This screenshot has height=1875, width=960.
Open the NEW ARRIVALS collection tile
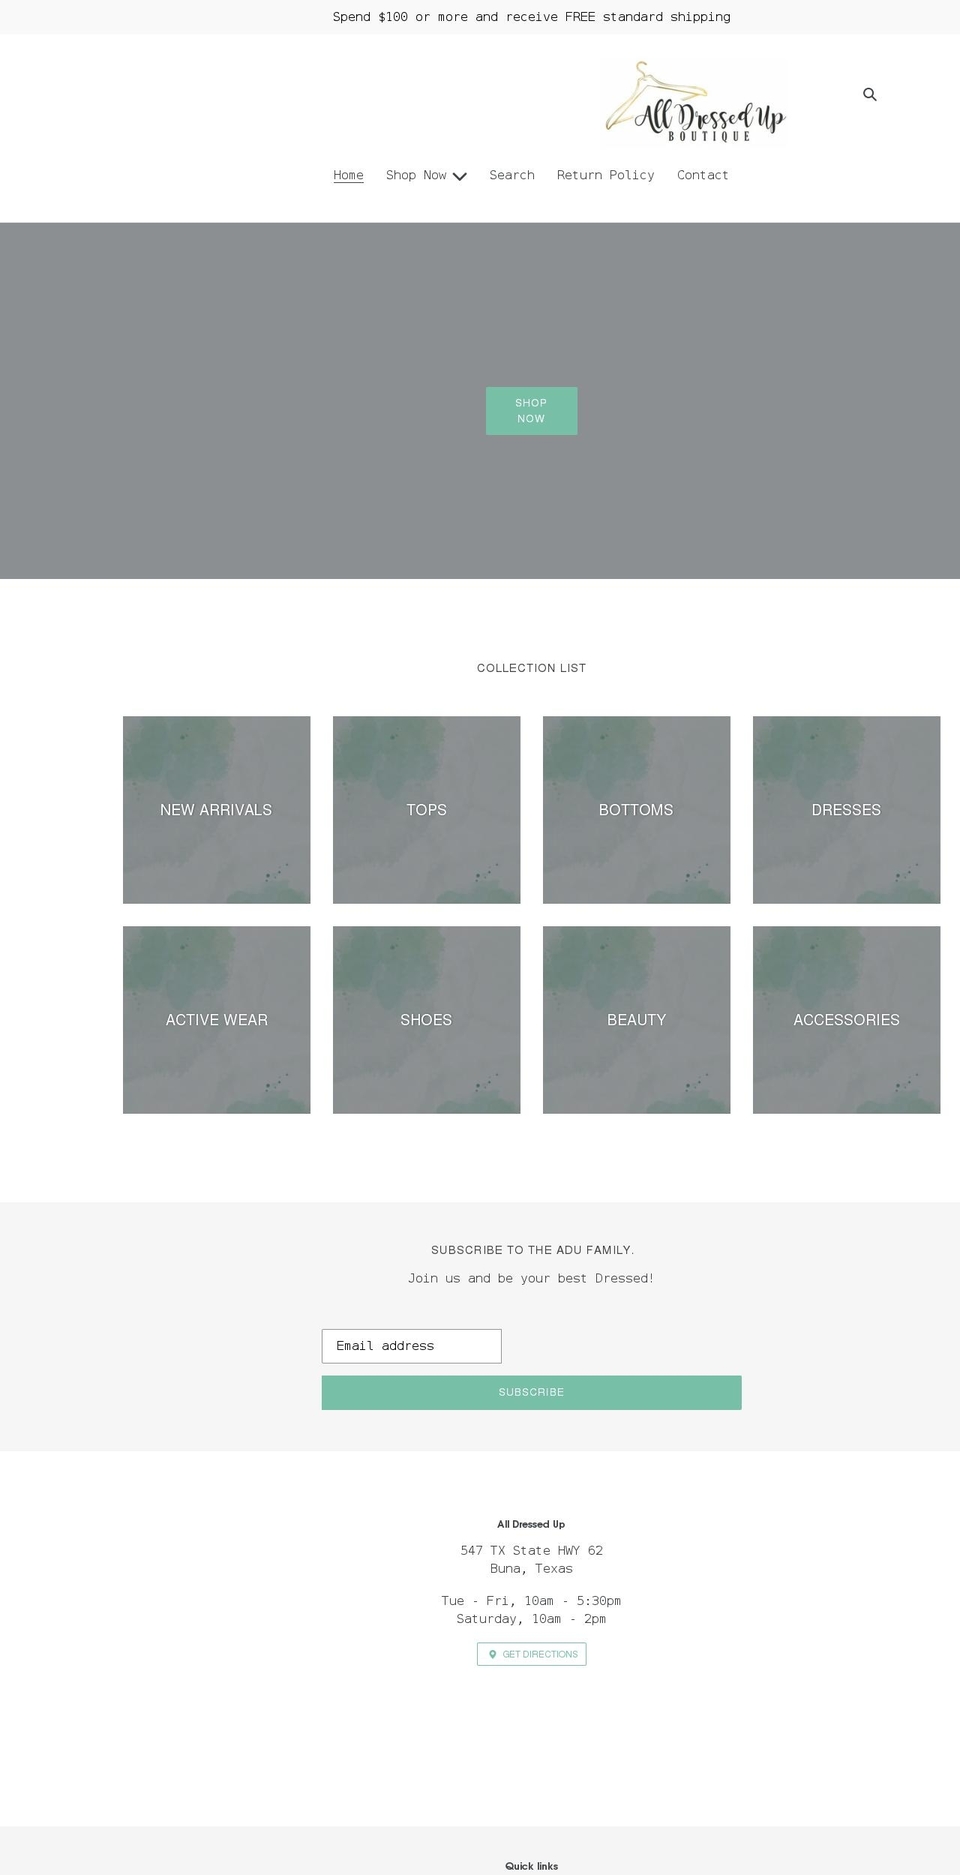pyautogui.click(x=216, y=810)
